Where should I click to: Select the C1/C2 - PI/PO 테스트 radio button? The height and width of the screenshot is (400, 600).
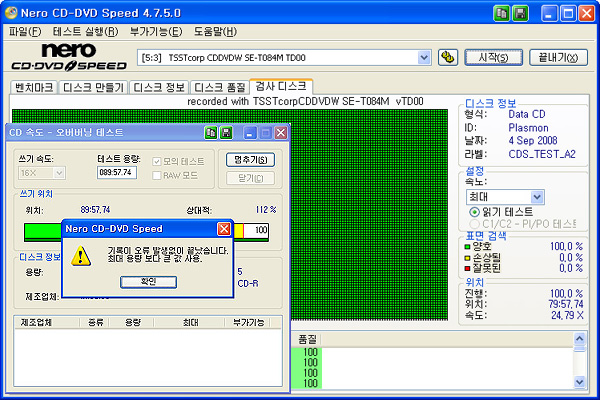[474, 224]
